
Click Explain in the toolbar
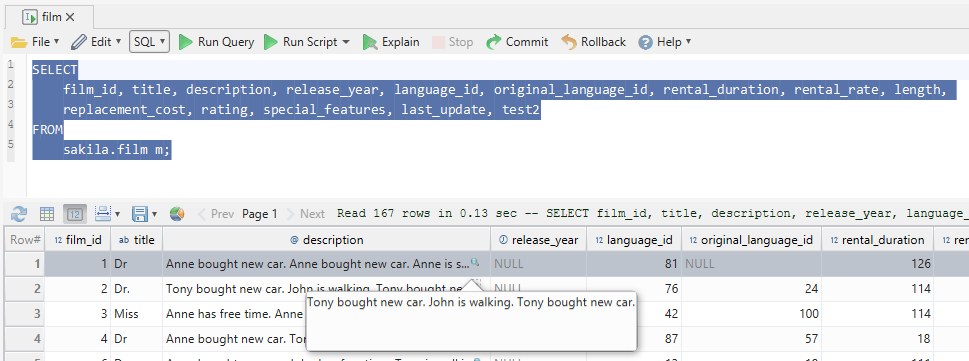coord(391,42)
